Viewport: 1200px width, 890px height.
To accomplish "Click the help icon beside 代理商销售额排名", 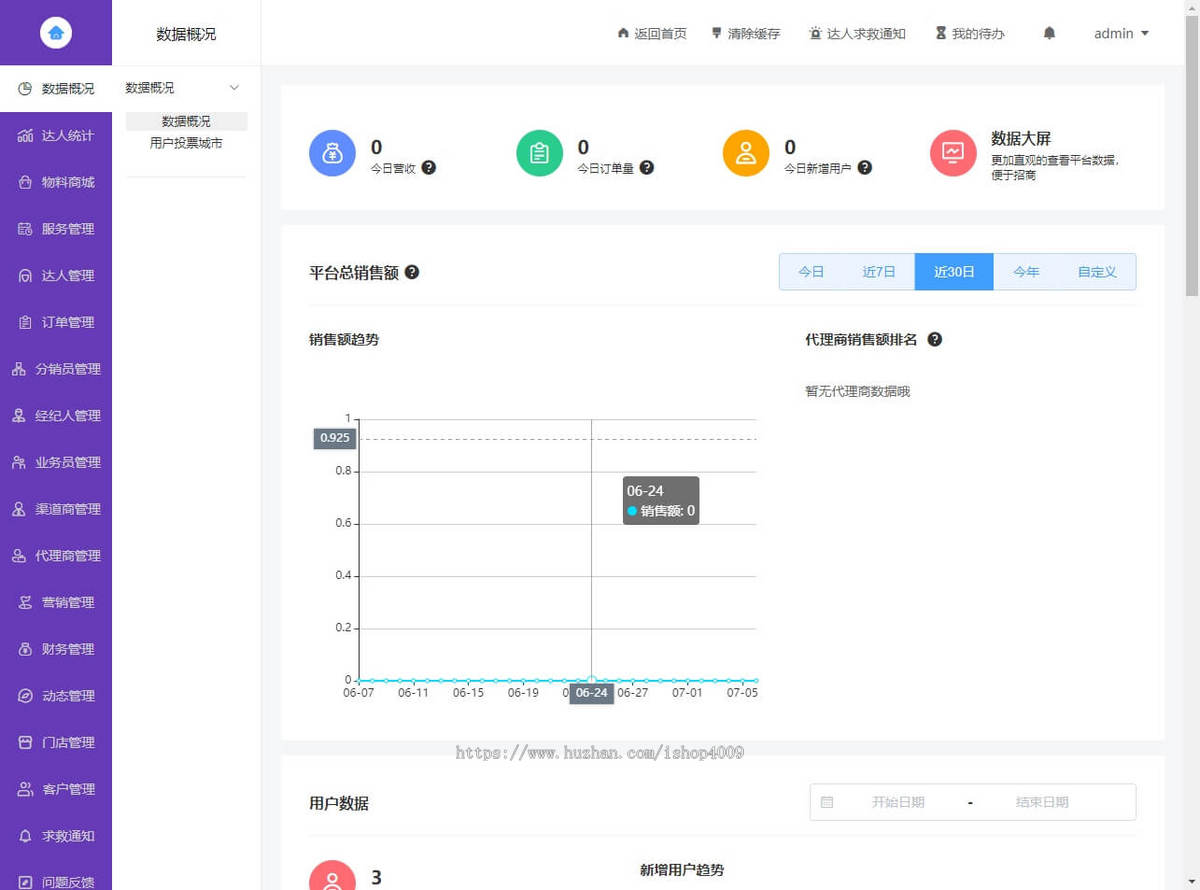I will tap(935, 339).
